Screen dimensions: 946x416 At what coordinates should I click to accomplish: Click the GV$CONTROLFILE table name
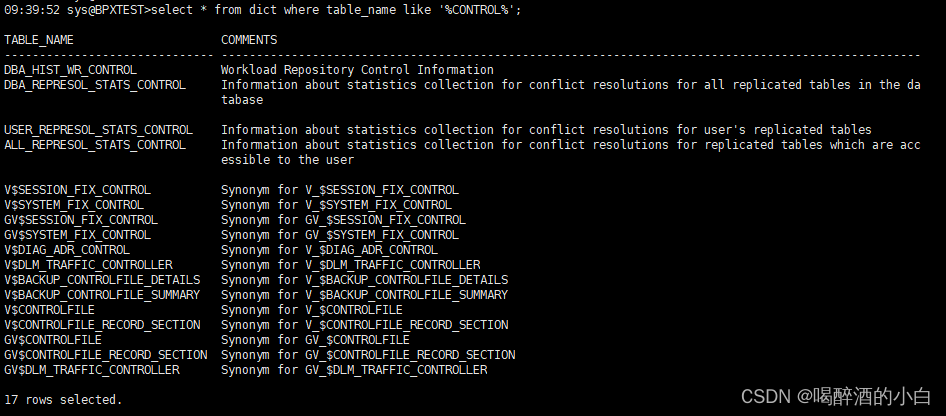pos(53,340)
